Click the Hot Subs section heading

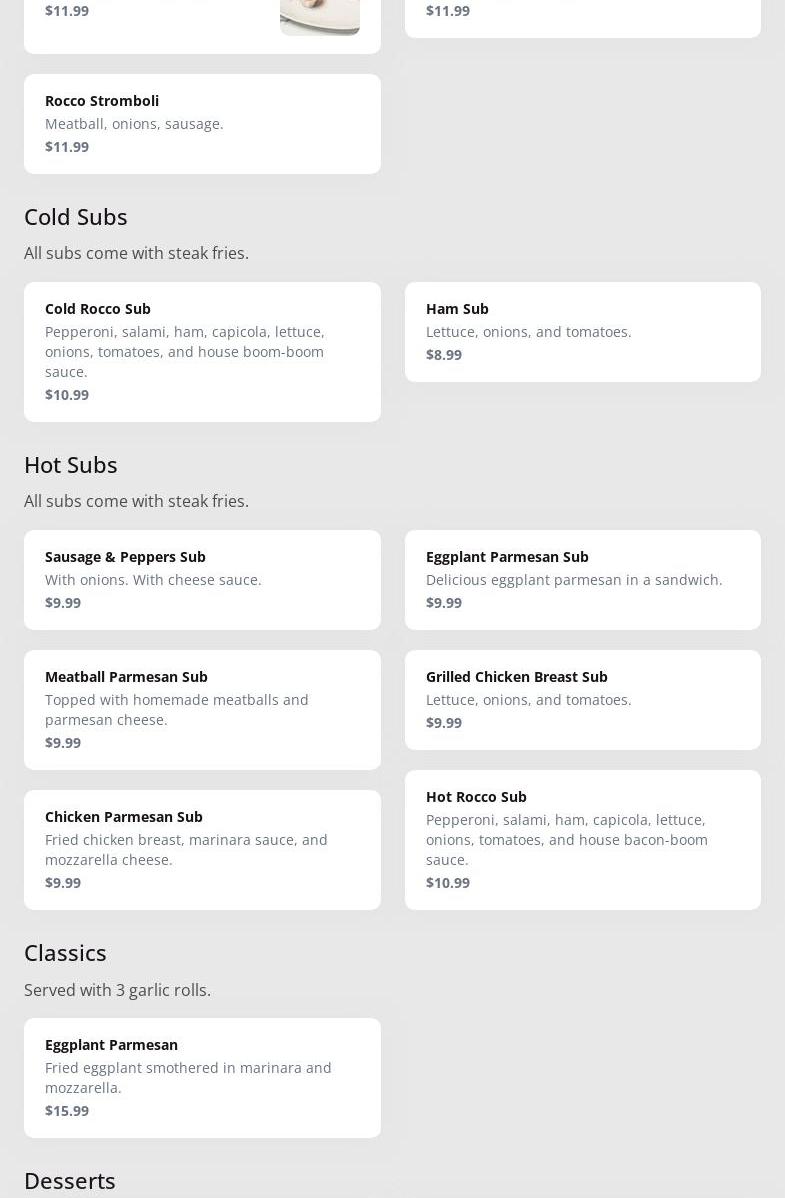click(71, 464)
